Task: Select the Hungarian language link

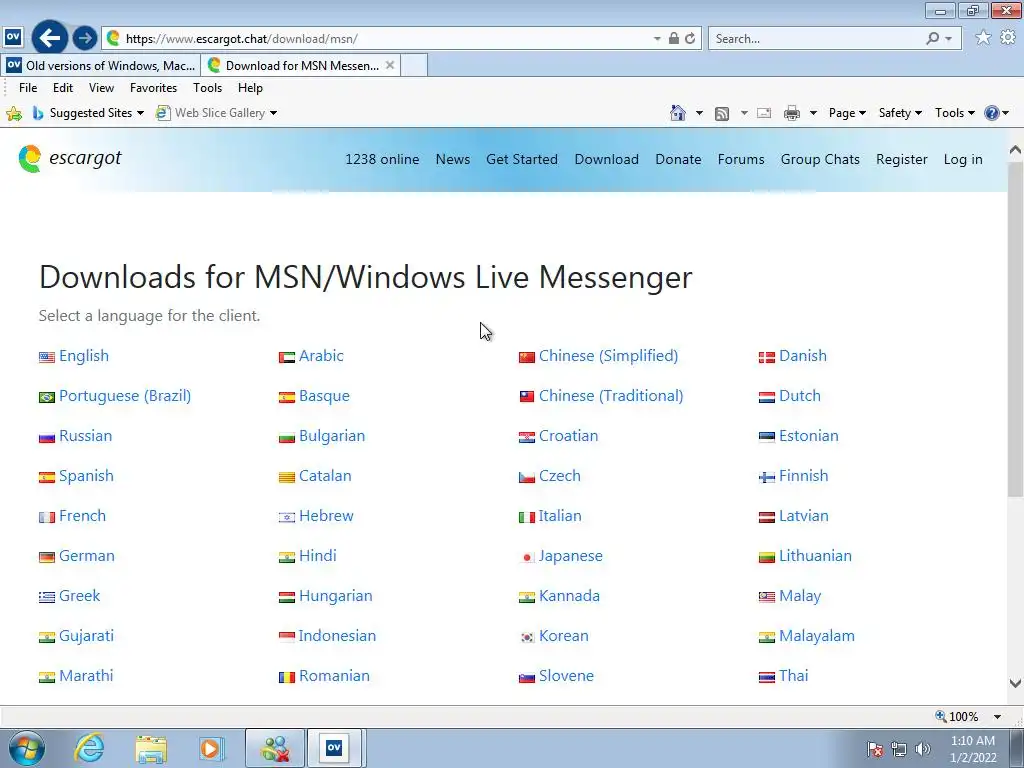Action: (336, 596)
